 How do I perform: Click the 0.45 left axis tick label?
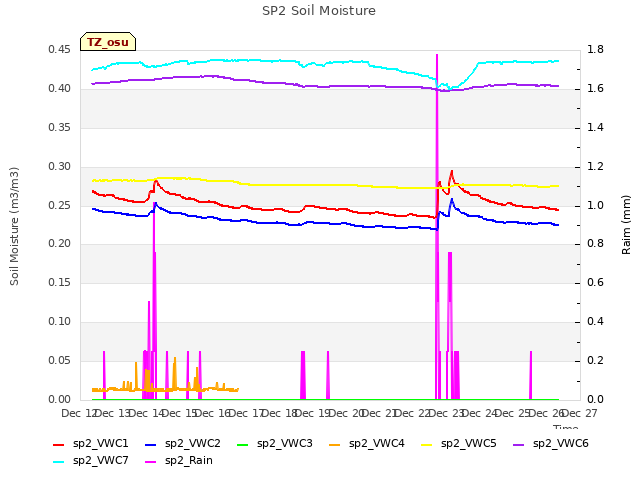(59, 50)
